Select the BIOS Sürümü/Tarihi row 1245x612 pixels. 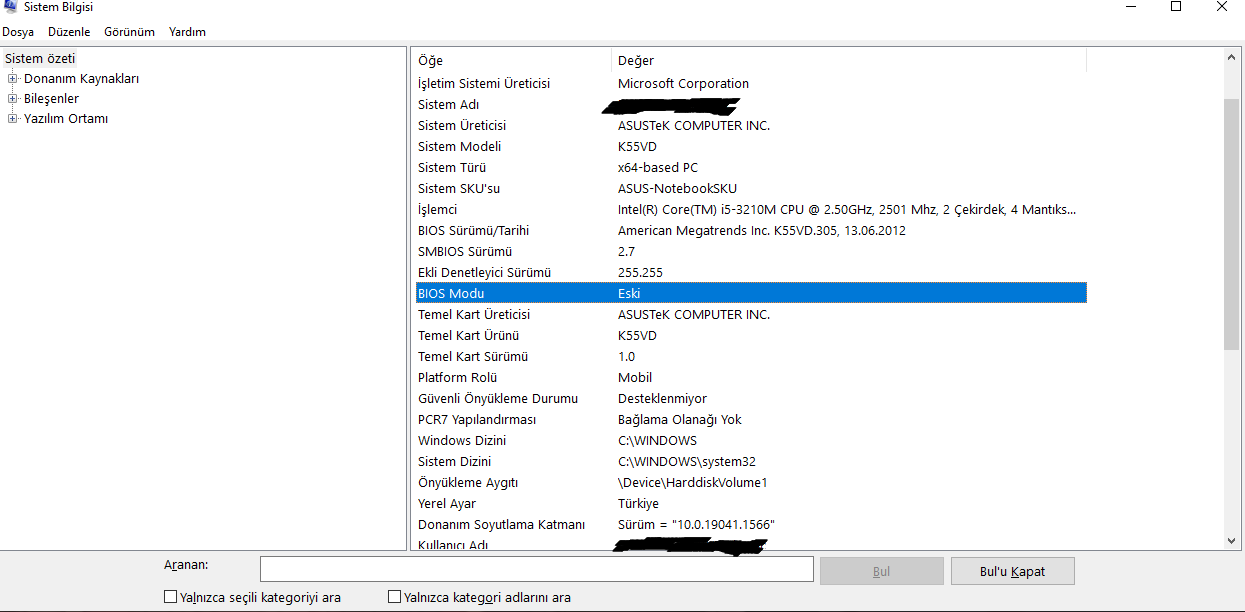pyautogui.click(x=751, y=230)
